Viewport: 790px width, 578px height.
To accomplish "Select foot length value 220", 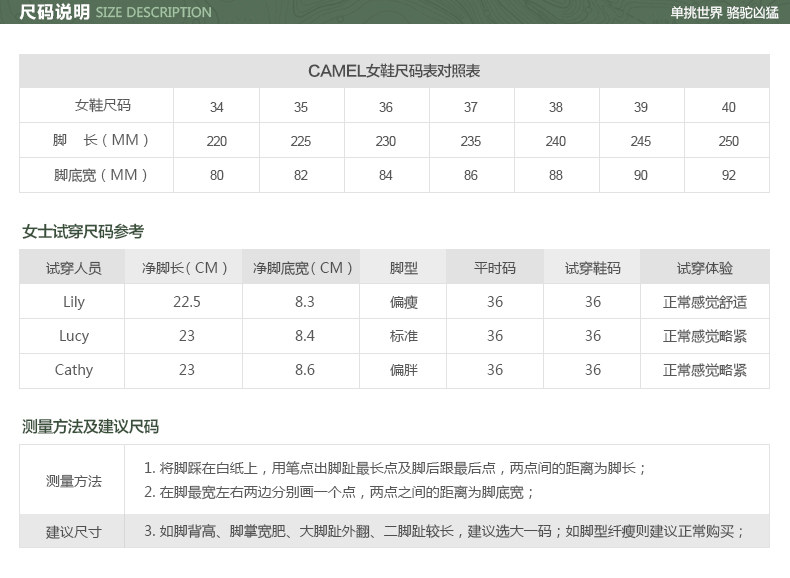I will pos(217,141).
